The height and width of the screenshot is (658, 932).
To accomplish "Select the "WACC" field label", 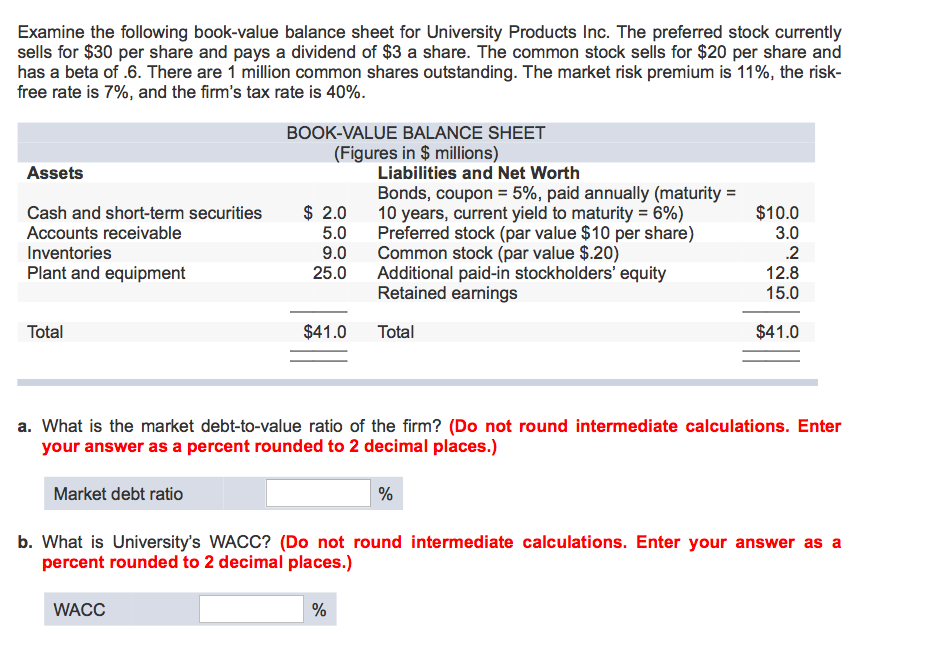I will pos(79,610).
